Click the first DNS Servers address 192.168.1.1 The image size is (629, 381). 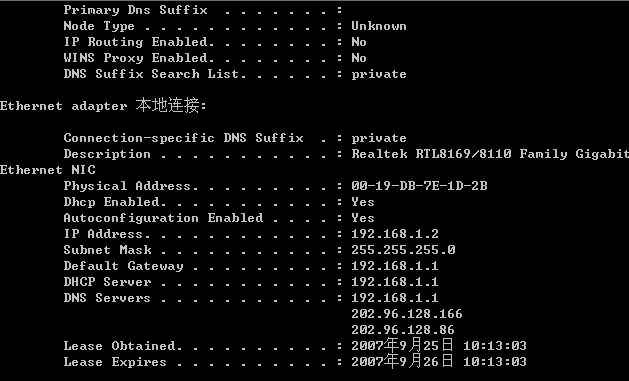pos(395,298)
